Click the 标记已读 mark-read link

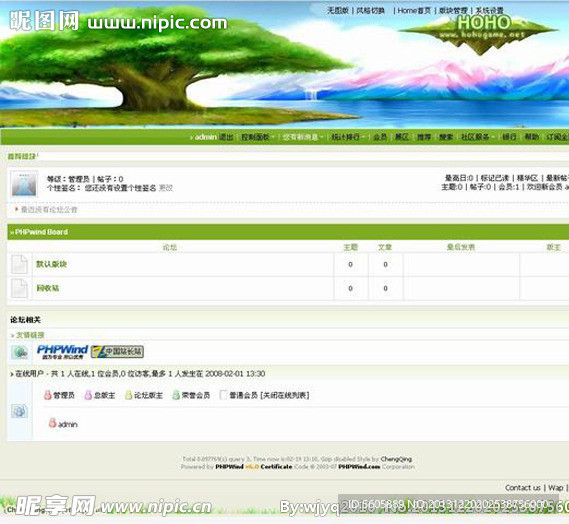tap(495, 178)
